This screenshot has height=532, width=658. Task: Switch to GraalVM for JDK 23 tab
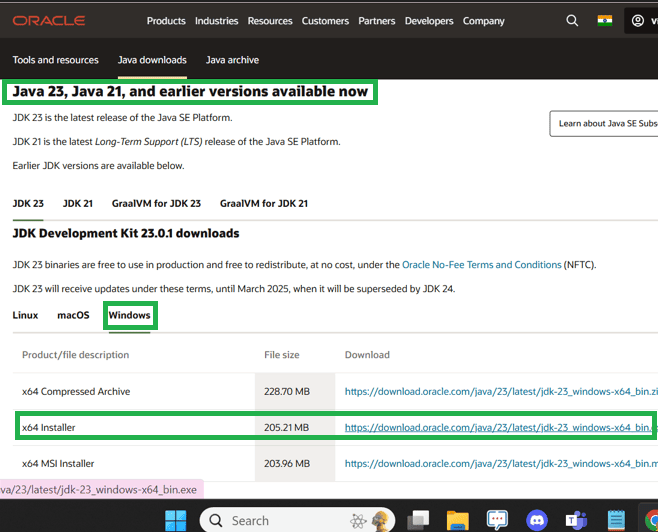click(x=156, y=203)
